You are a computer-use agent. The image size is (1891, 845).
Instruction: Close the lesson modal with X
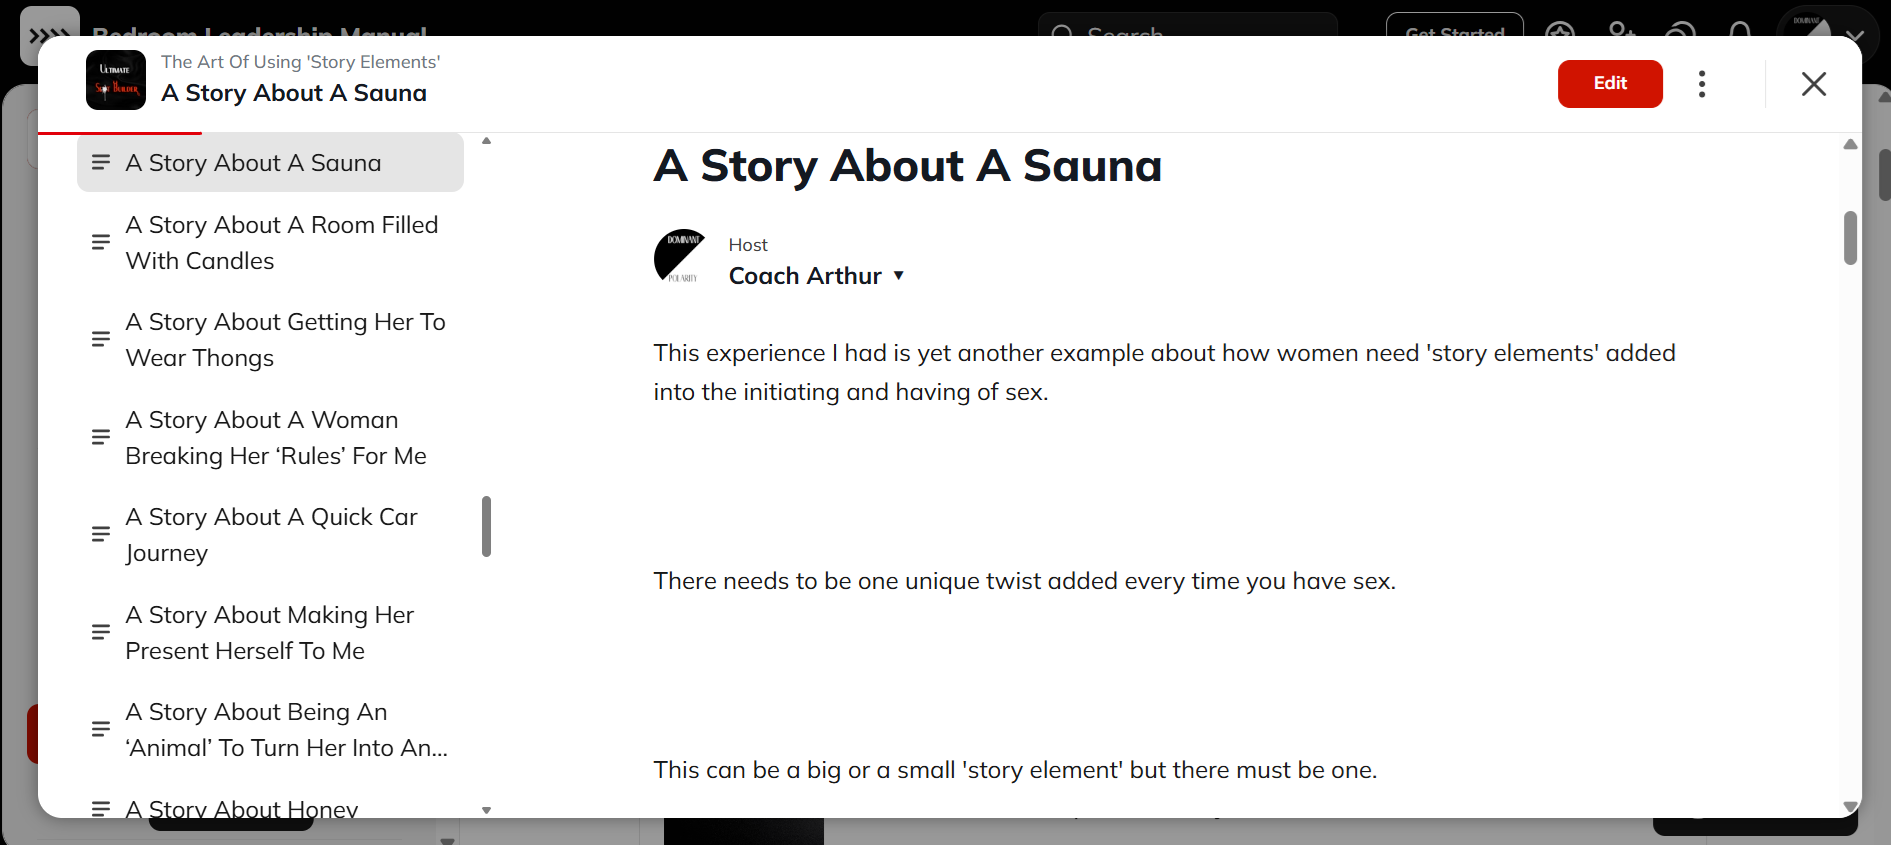coord(1813,83)
